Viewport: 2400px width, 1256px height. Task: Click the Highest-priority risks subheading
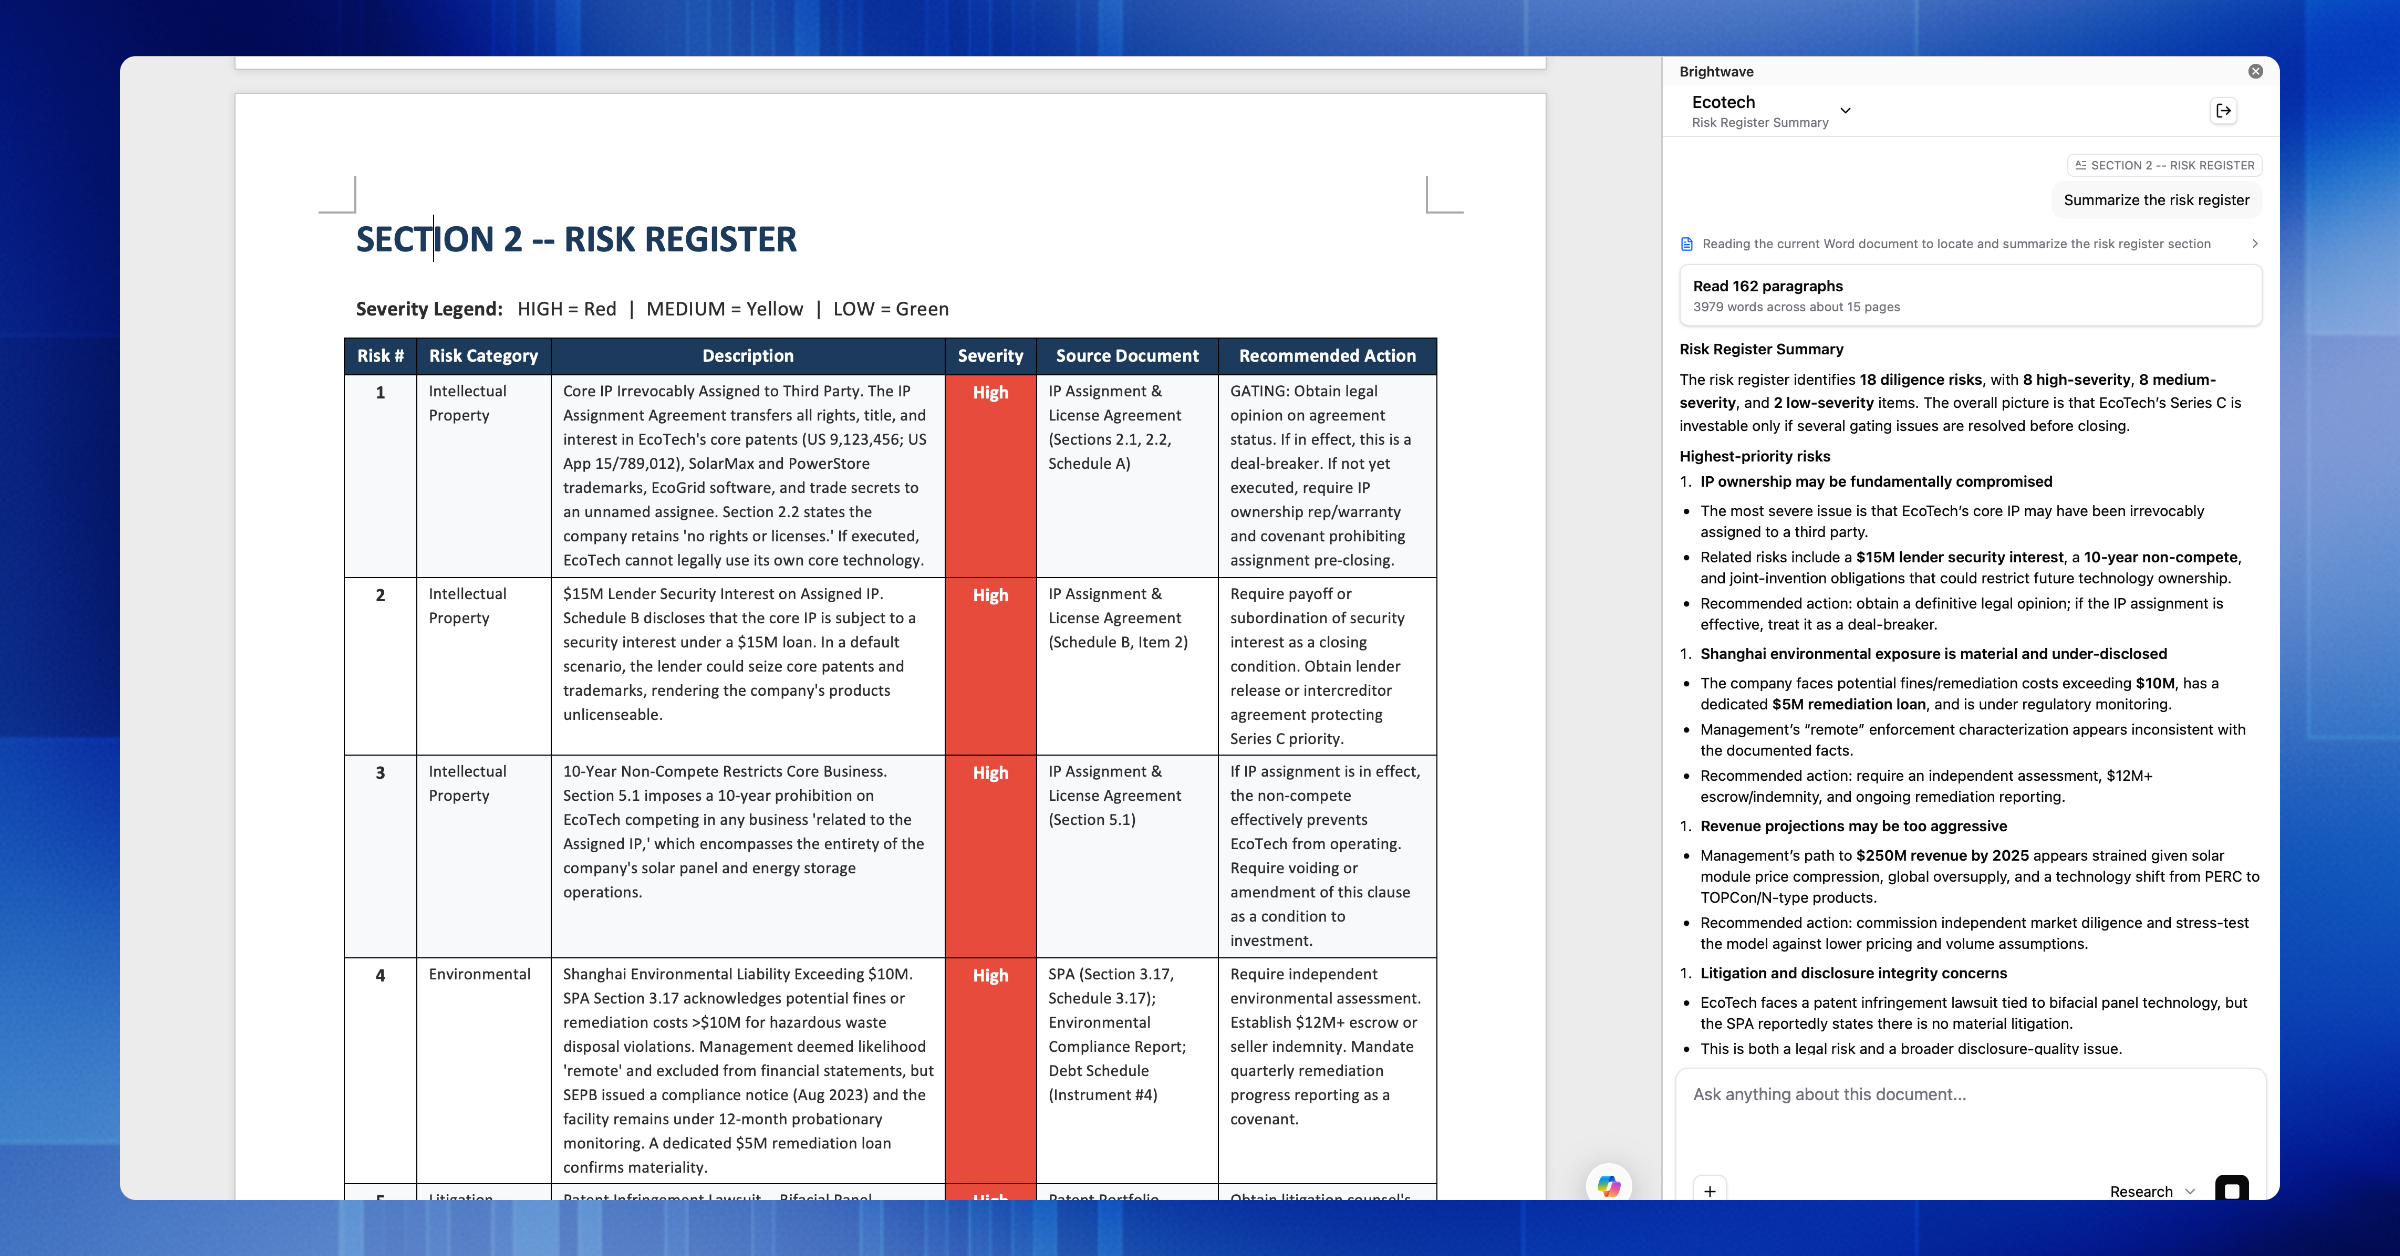(x=1755, y=456)
